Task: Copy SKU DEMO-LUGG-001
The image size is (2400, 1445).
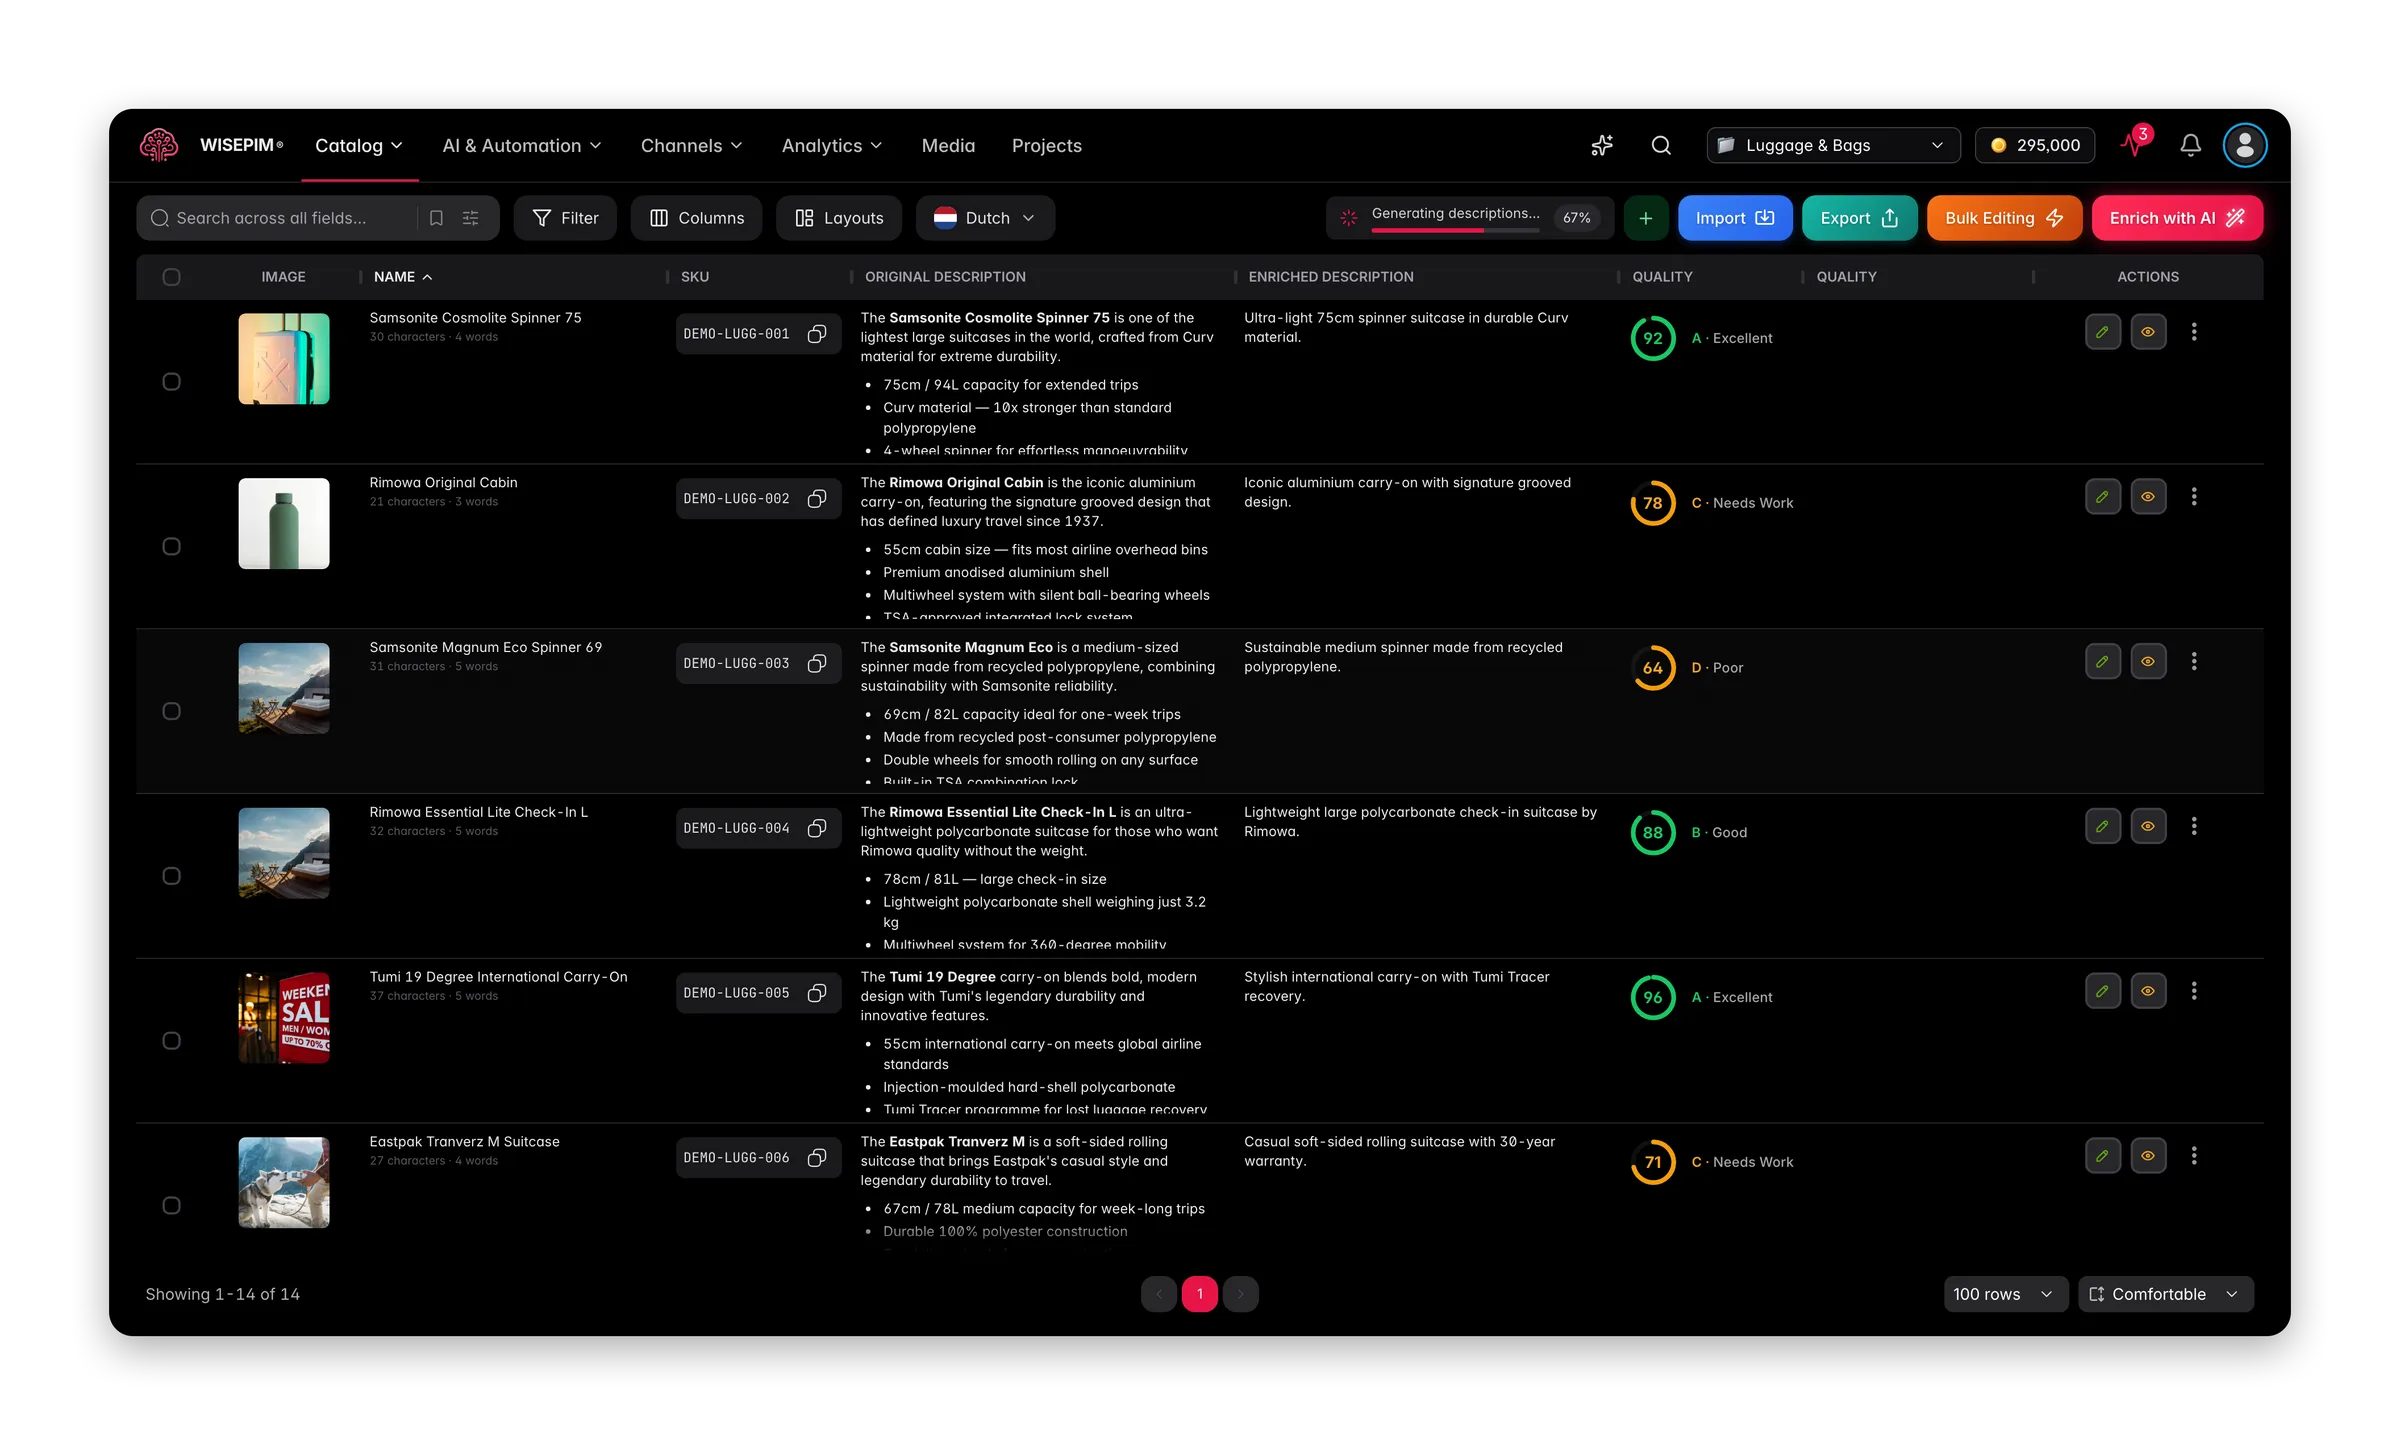Action: click(817, 334)
